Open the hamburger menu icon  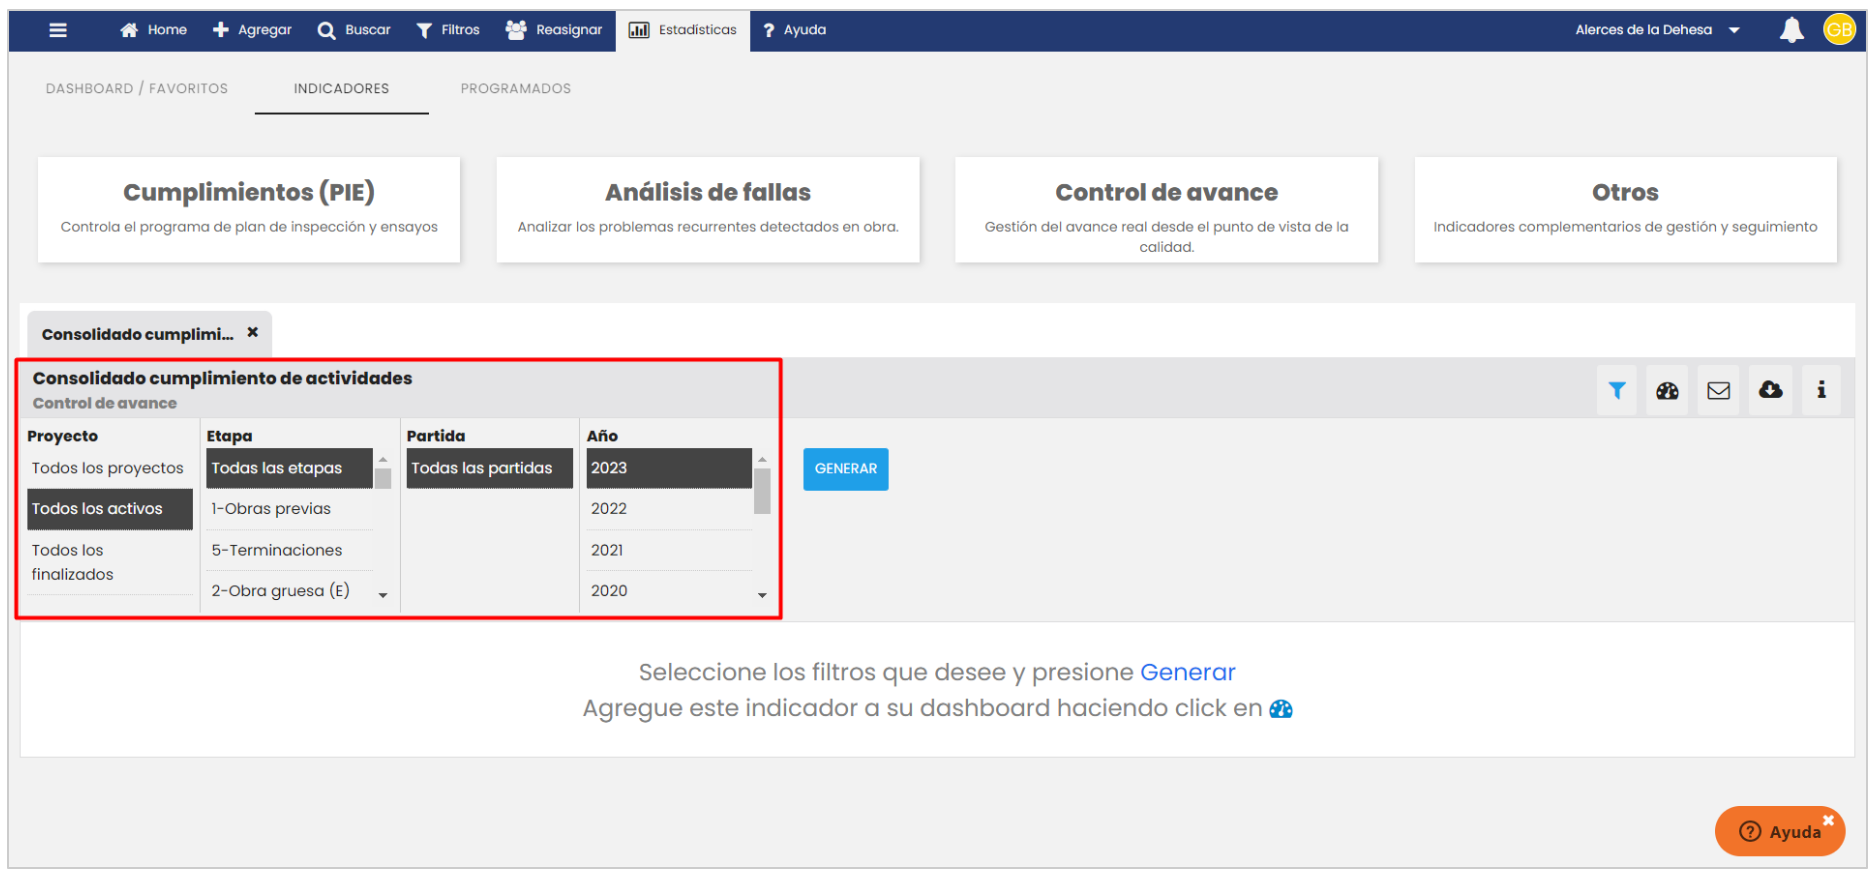click(x=58, y=30)
